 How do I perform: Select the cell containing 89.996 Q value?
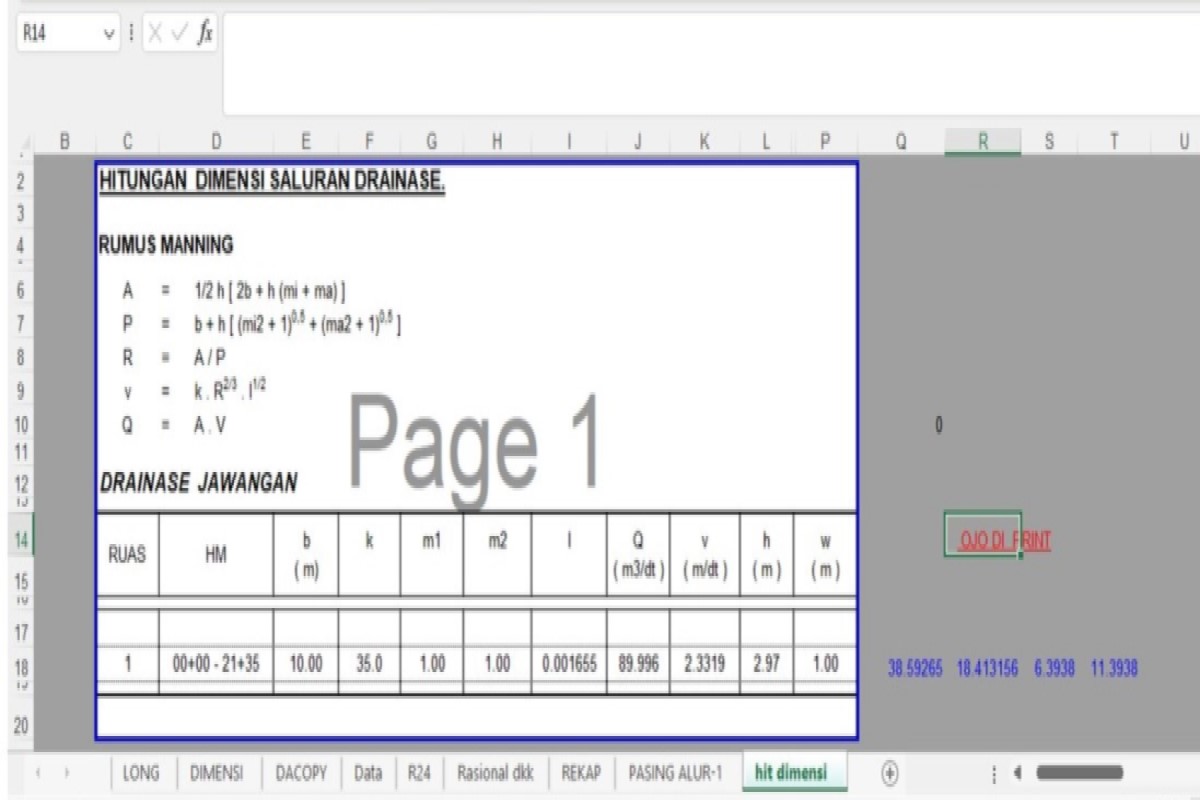point(638,665)
